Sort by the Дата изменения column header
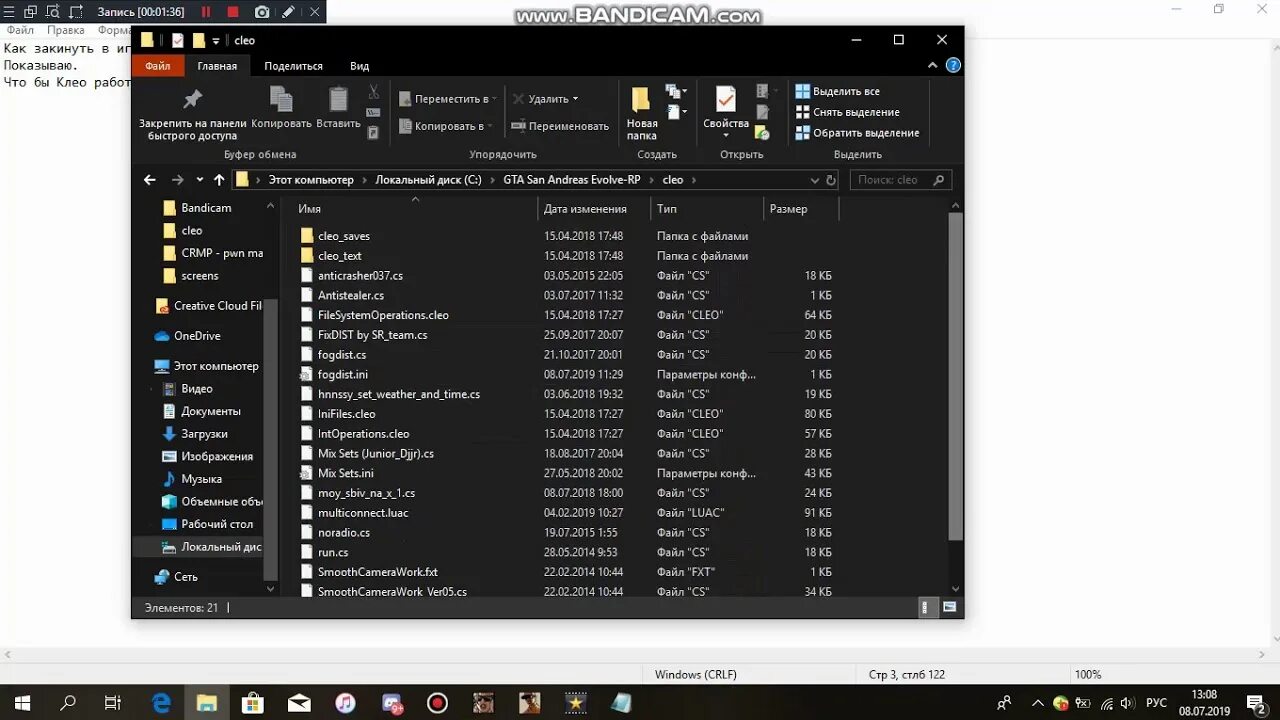 click(x=585, y=209)
